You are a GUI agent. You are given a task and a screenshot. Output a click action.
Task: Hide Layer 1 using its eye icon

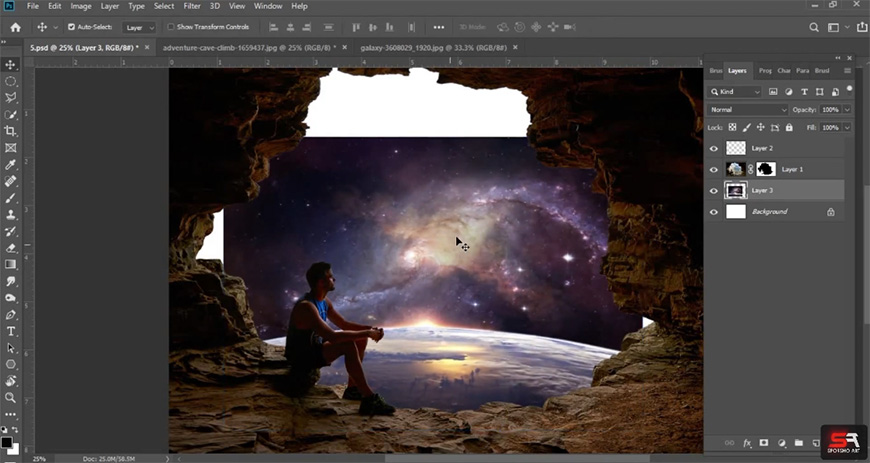[714, 169]
